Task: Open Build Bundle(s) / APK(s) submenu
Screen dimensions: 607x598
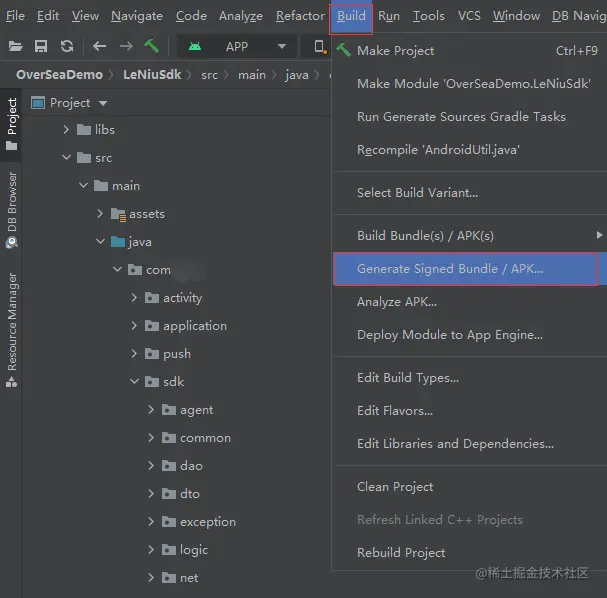Action: point(470,235)
